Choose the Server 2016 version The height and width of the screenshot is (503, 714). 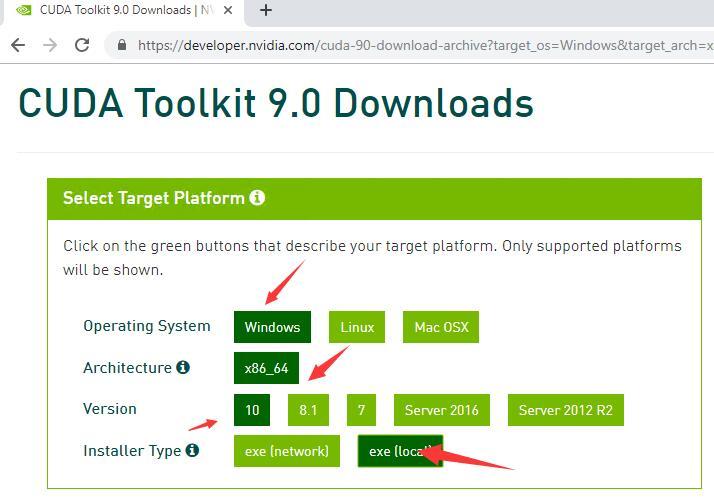[441, 410]
